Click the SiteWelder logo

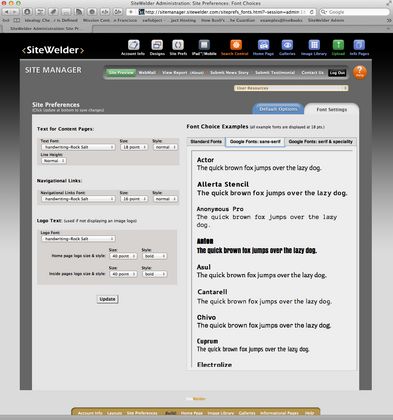tap(53, 50)
